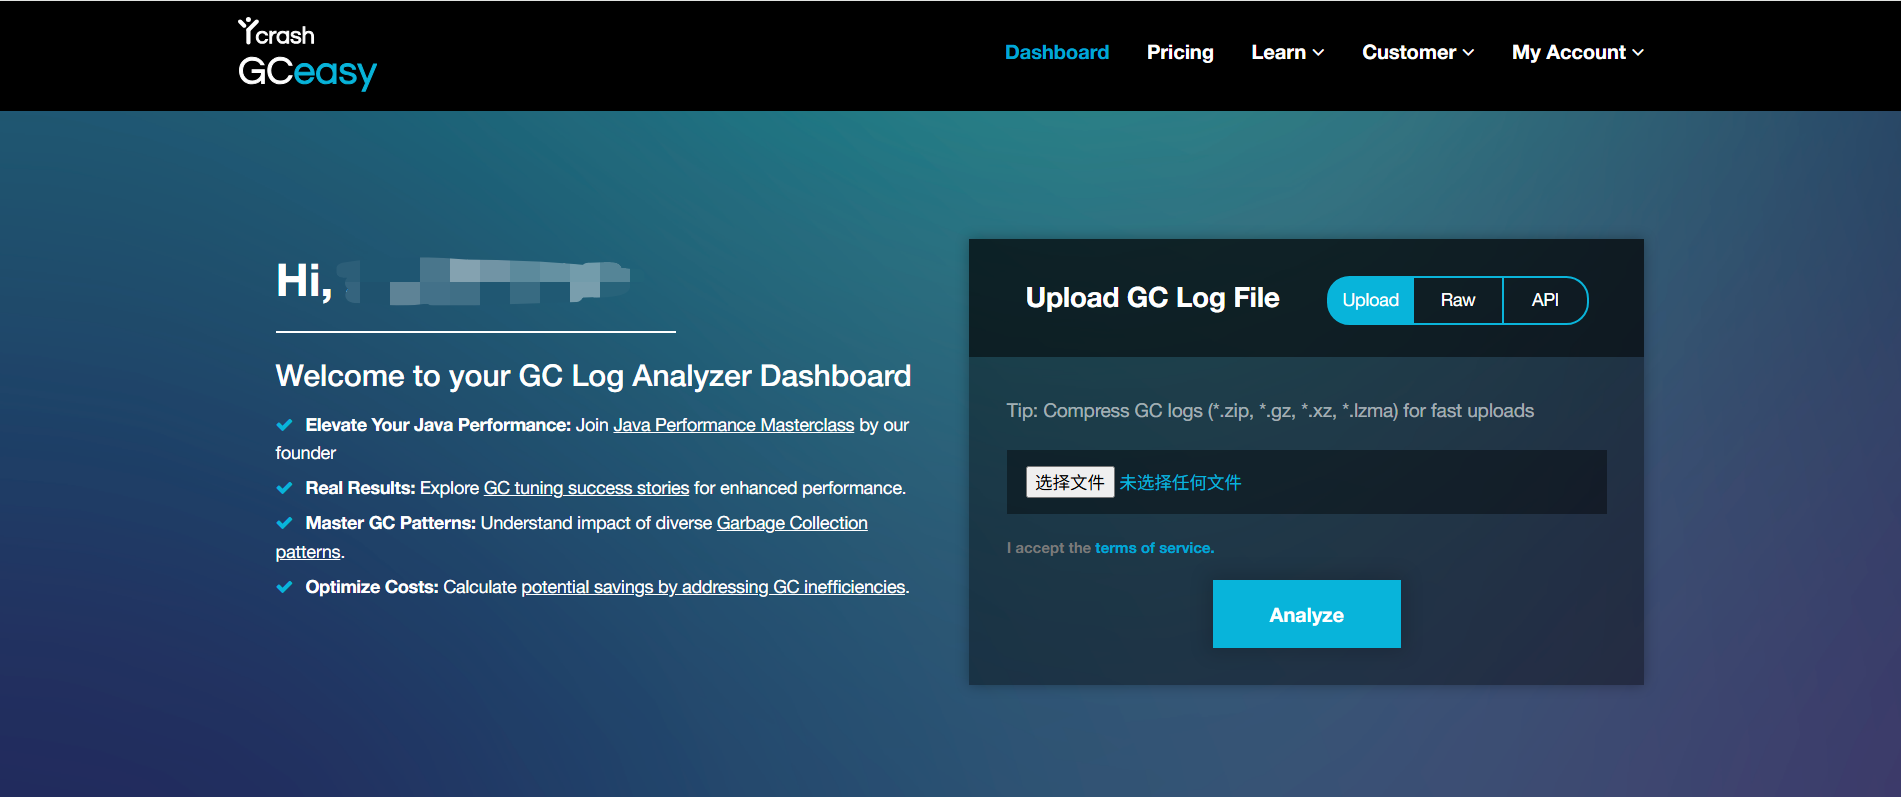1901x797 pixels.
Task: Open the Garbage Collection patterns link
Action: coord(791,523)
